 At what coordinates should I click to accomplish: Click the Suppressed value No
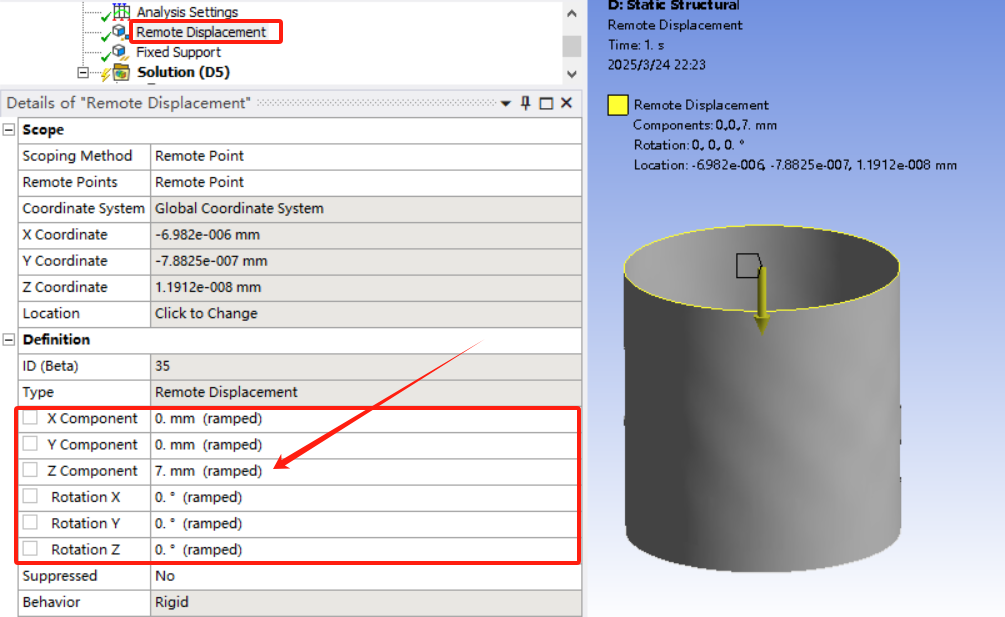pyautogui.click(x=366, y=576)
